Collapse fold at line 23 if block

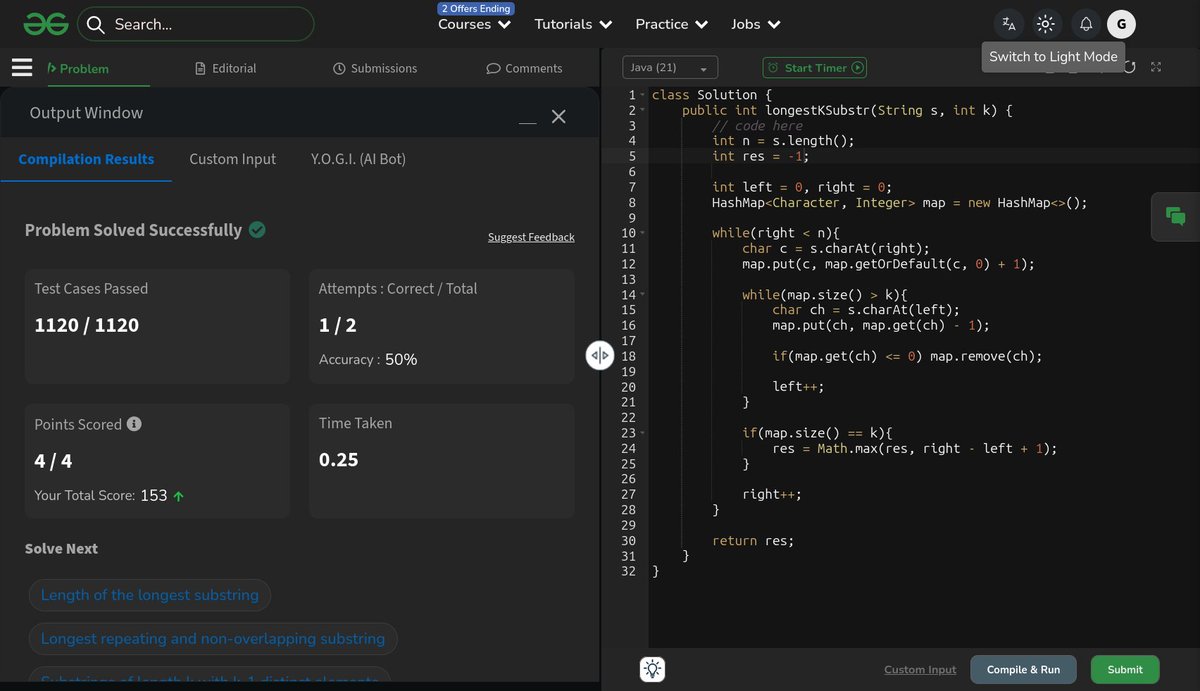coord(643,433)
